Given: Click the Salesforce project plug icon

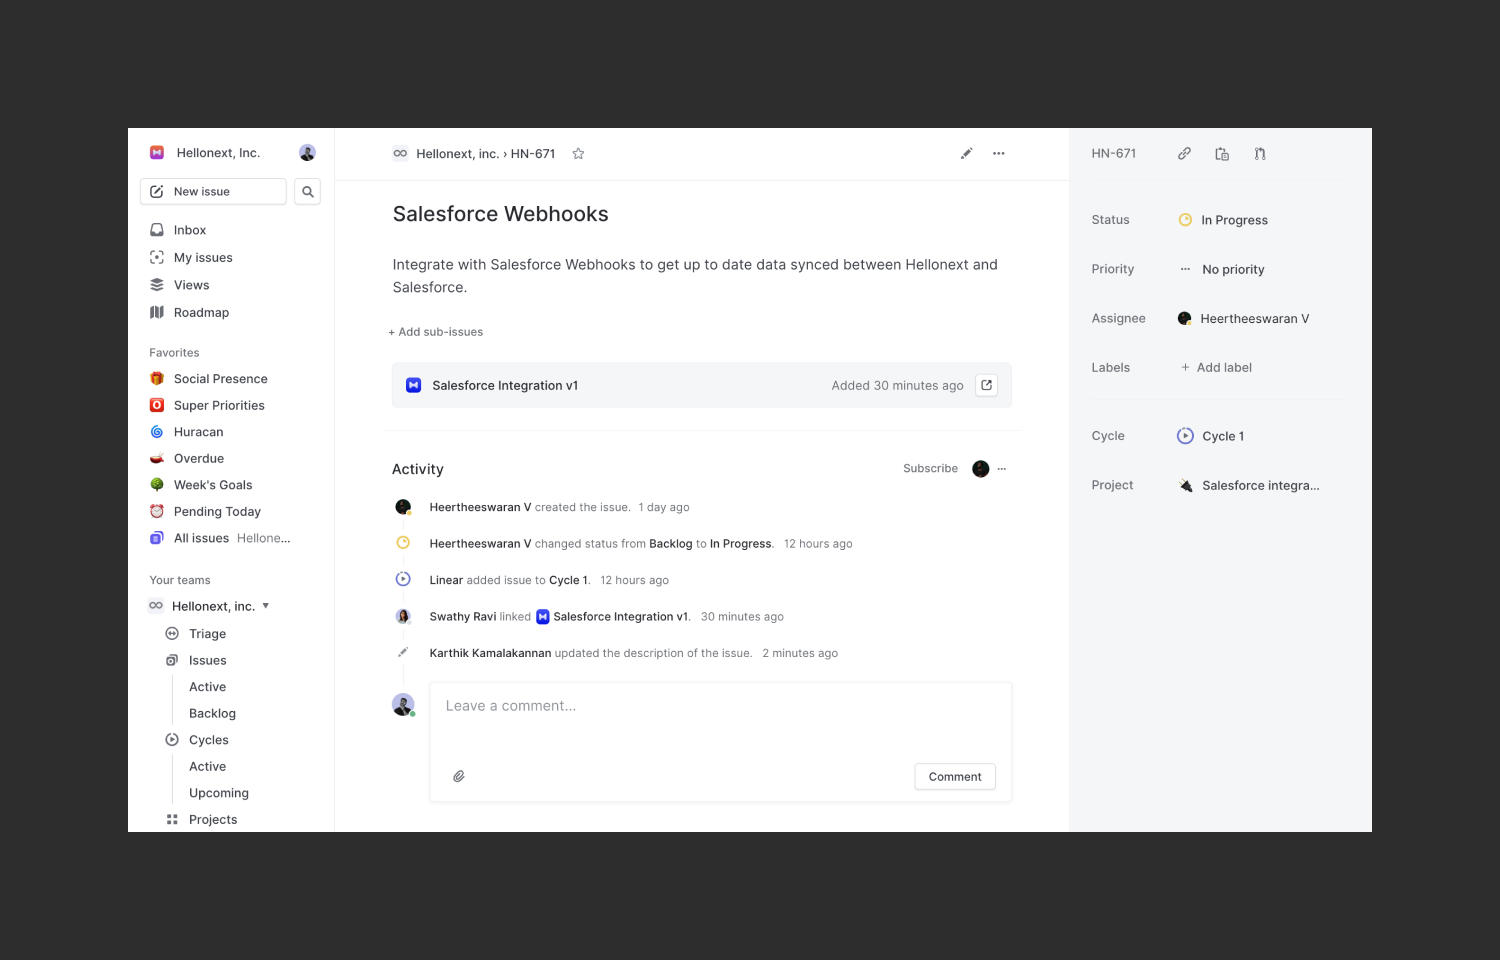Looking at the screenshot, I should (1185, 486).
